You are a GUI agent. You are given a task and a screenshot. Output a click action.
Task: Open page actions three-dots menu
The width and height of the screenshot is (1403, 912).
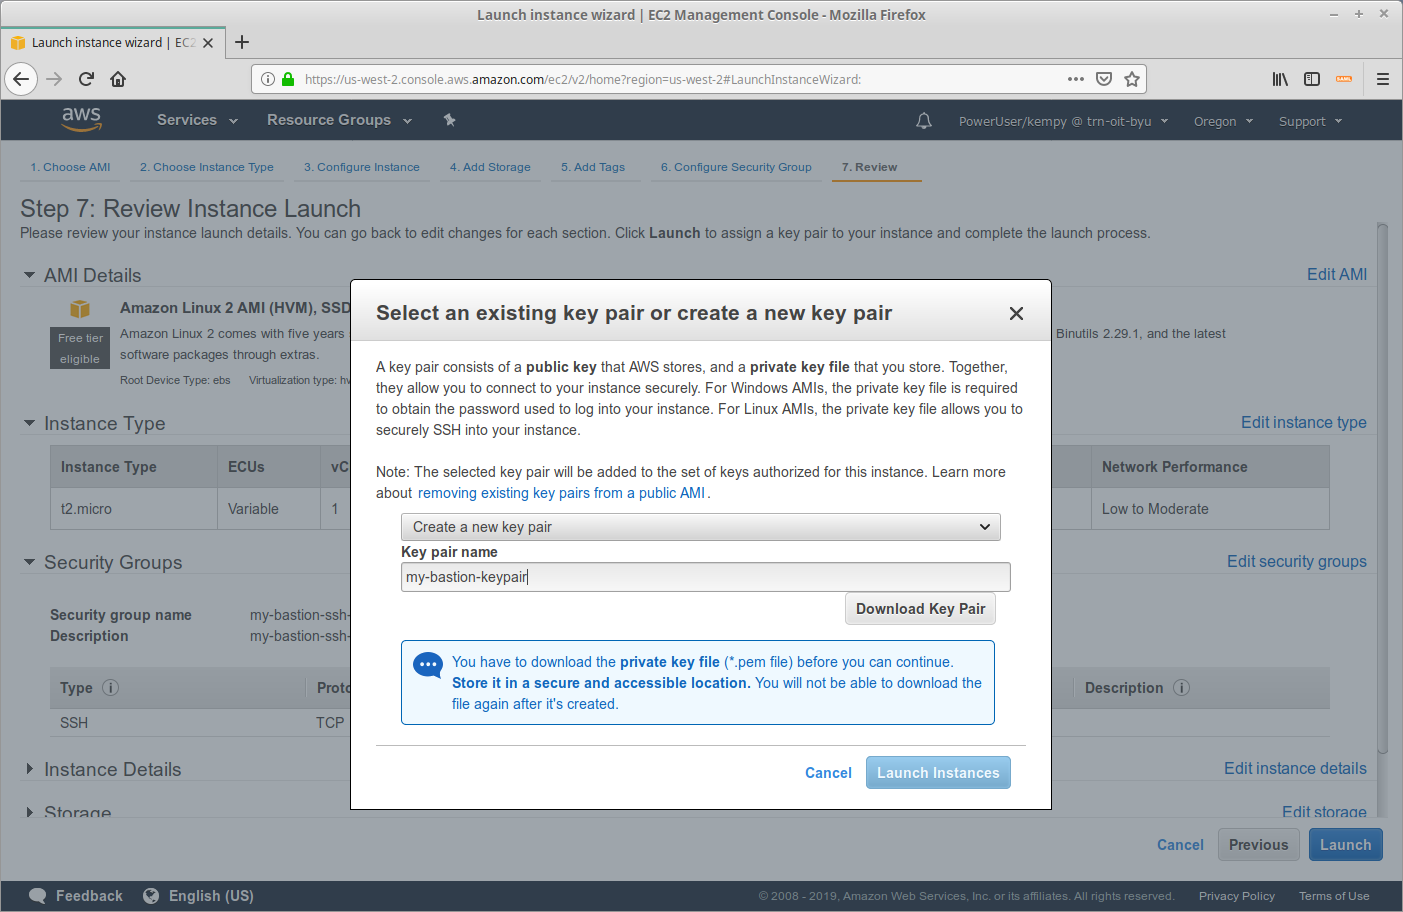tap(1076, 79)
